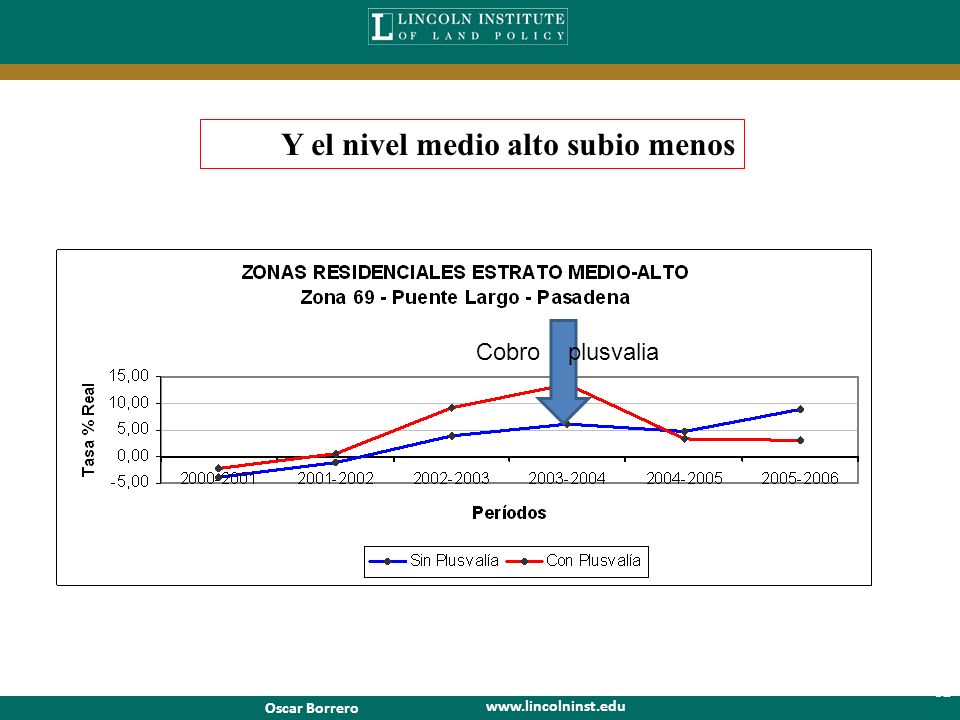Viewport: 960px width, 720px height.
Task: Click the 2003-2004 period label
Action: point(567,478)
